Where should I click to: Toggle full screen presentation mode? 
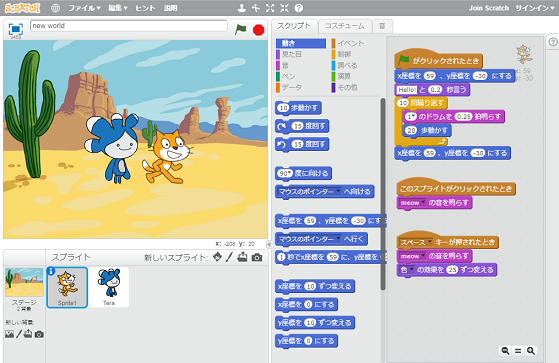(x=16, y=29)
